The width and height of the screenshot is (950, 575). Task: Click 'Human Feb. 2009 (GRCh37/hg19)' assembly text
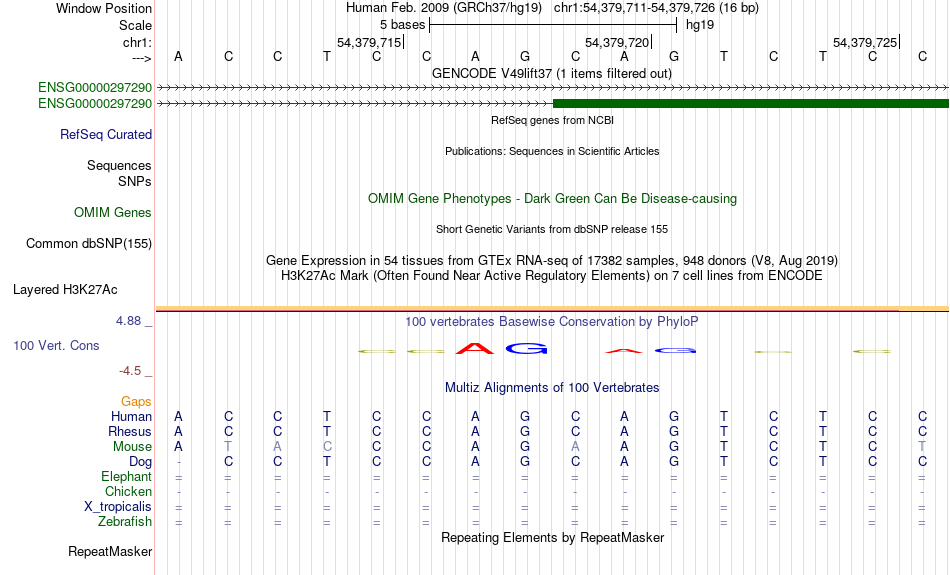tap(445, 8)
